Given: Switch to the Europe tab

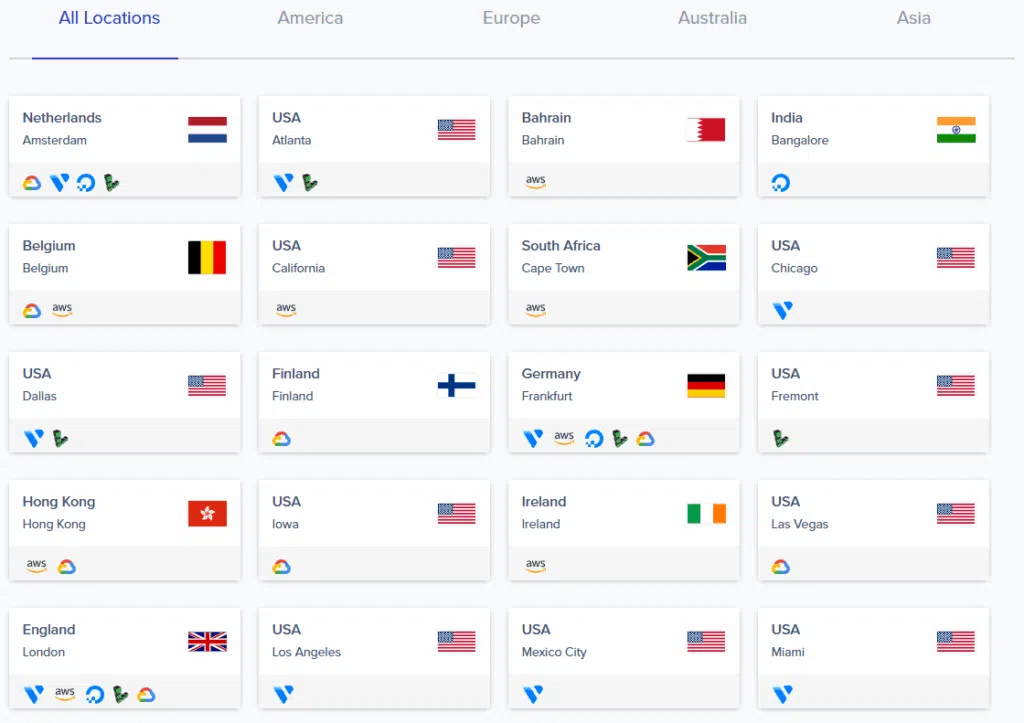Looking at the screenshot, I should click(511, 18).
